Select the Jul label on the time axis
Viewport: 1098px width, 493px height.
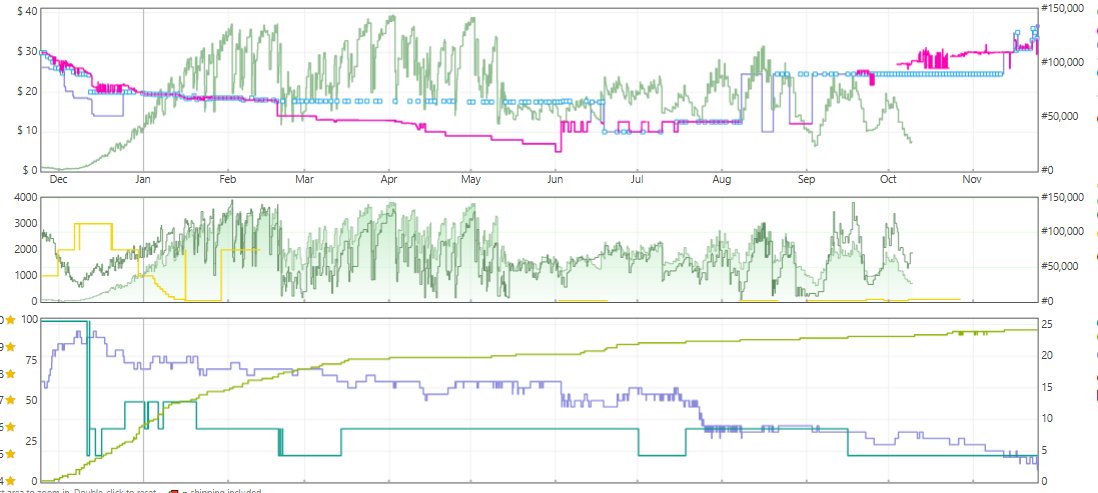tap(637, 180)
